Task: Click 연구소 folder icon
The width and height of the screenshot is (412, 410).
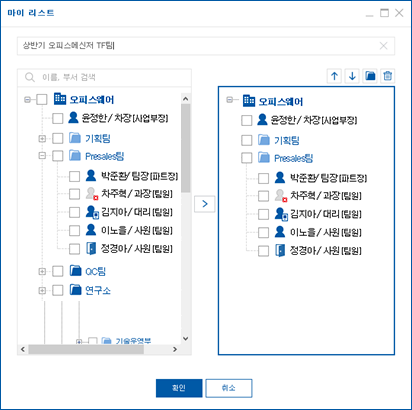Action: 75,290
